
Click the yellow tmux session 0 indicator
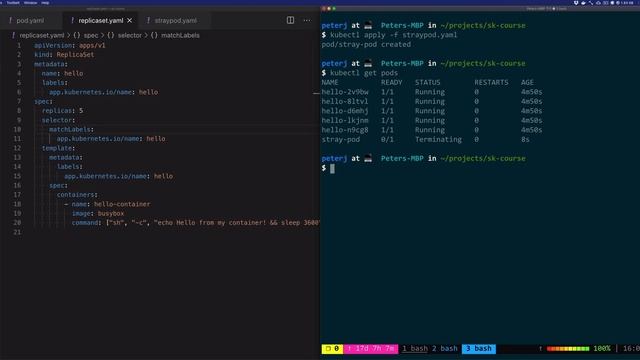click(332, 349)
